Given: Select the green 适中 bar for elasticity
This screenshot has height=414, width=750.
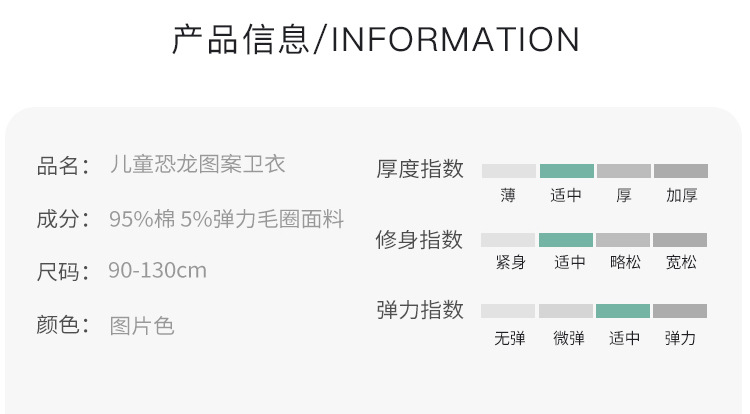Looking at the screenshot, I should (x=623, y=311).
